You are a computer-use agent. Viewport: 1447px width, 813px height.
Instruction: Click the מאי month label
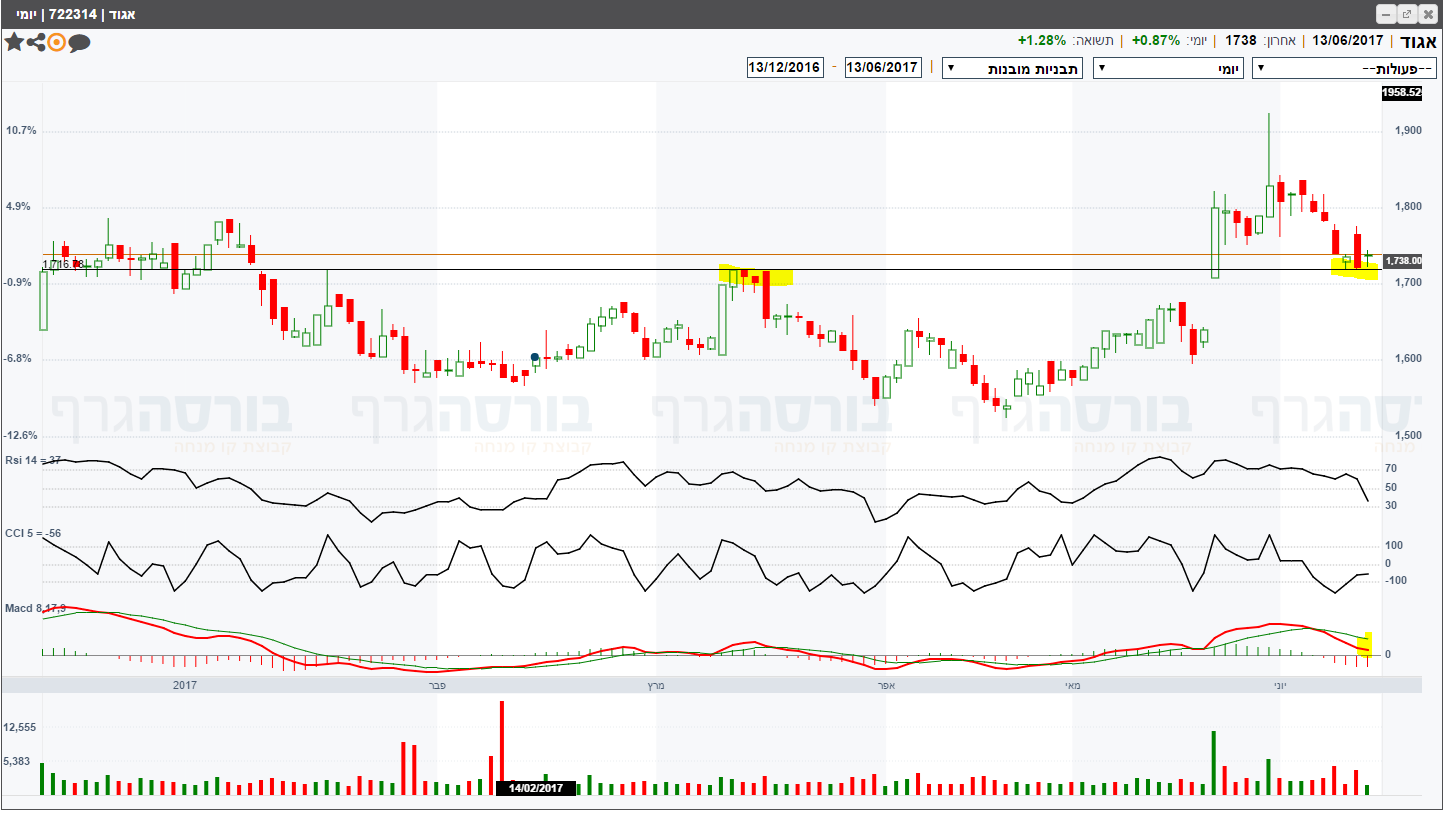click(1071, 685)
